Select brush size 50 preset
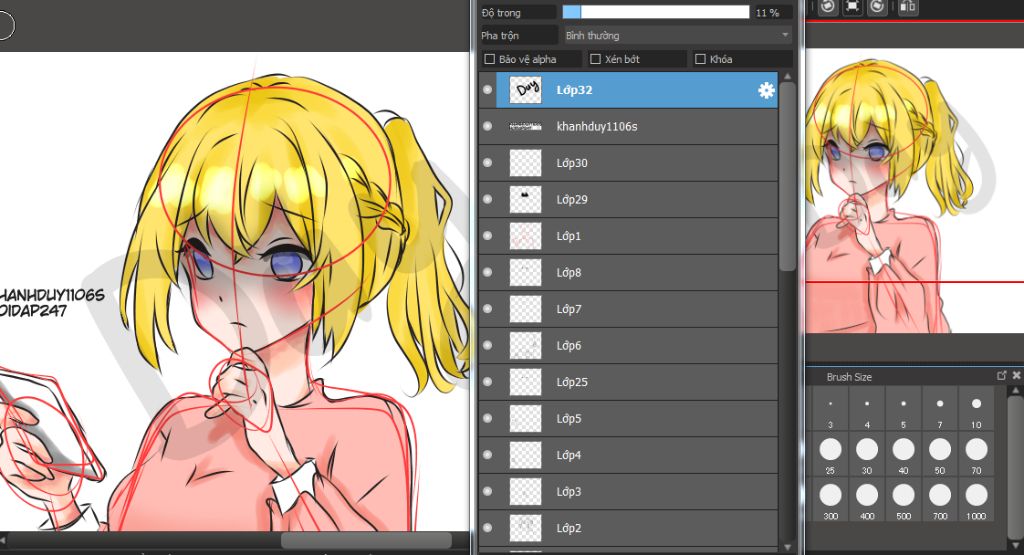Image resolution: width=1024 pixels, height=555 pixels. point(940,454)
